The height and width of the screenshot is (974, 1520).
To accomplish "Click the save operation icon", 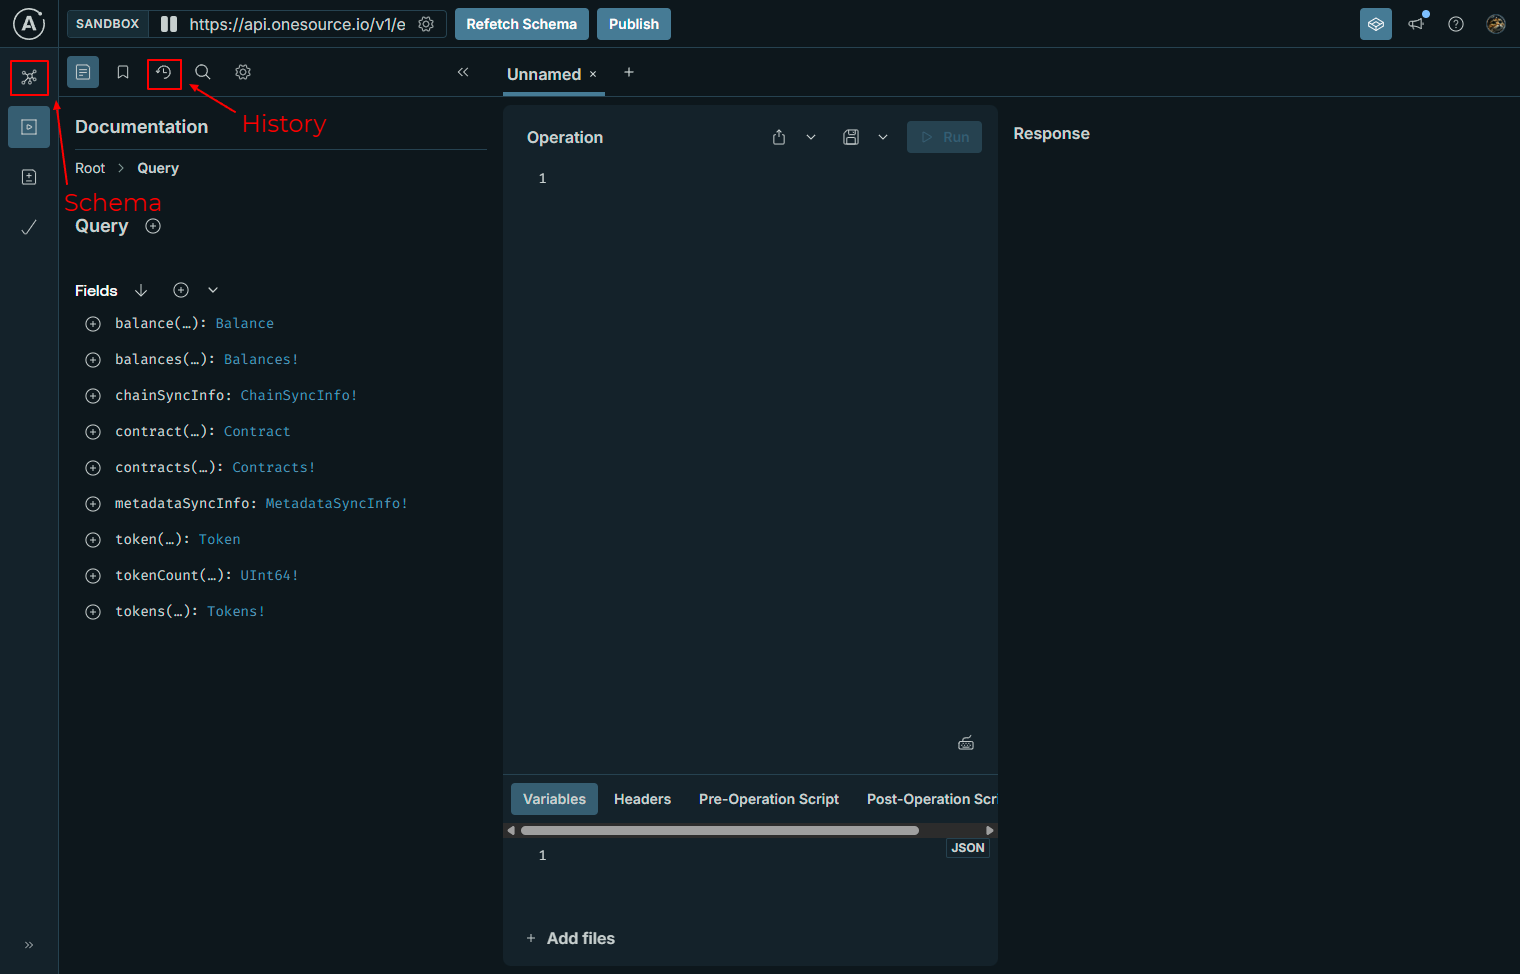I will point(851,137).
